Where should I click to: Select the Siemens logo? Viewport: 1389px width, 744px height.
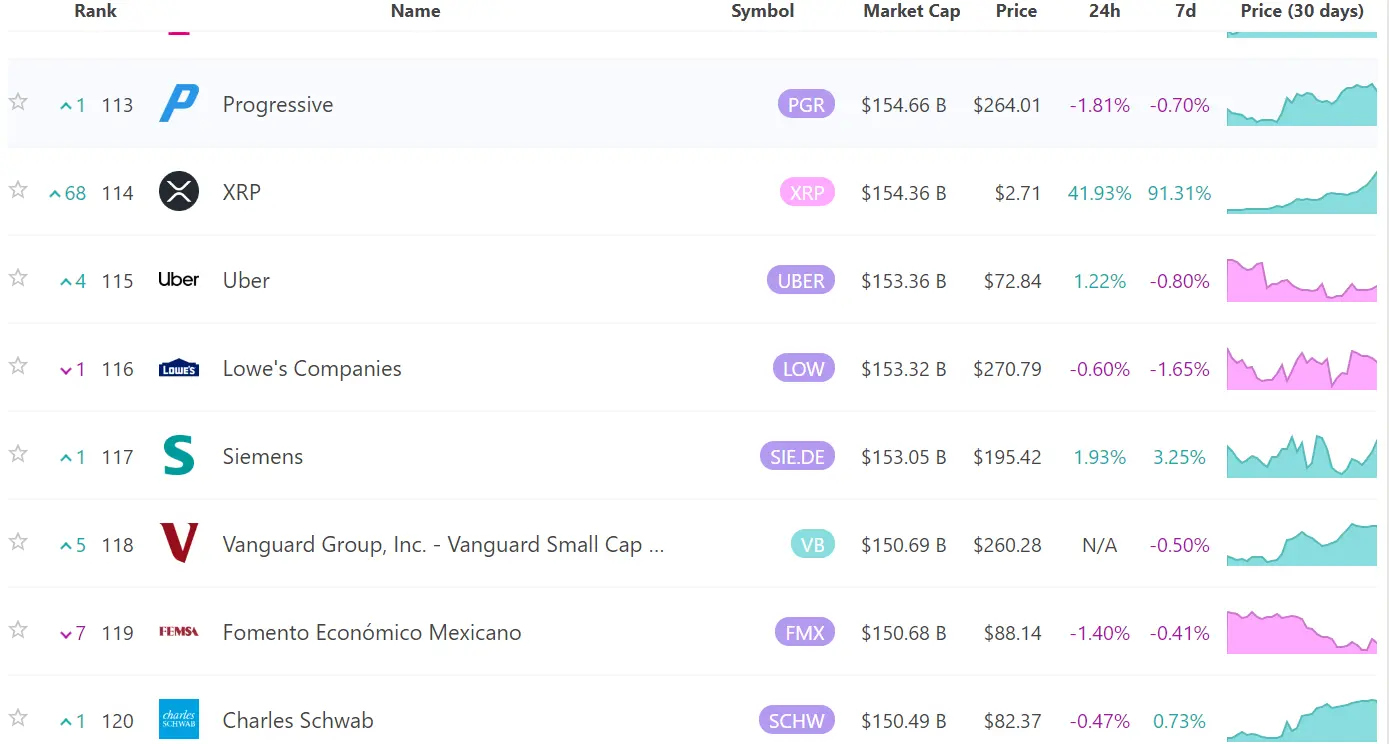178,456
